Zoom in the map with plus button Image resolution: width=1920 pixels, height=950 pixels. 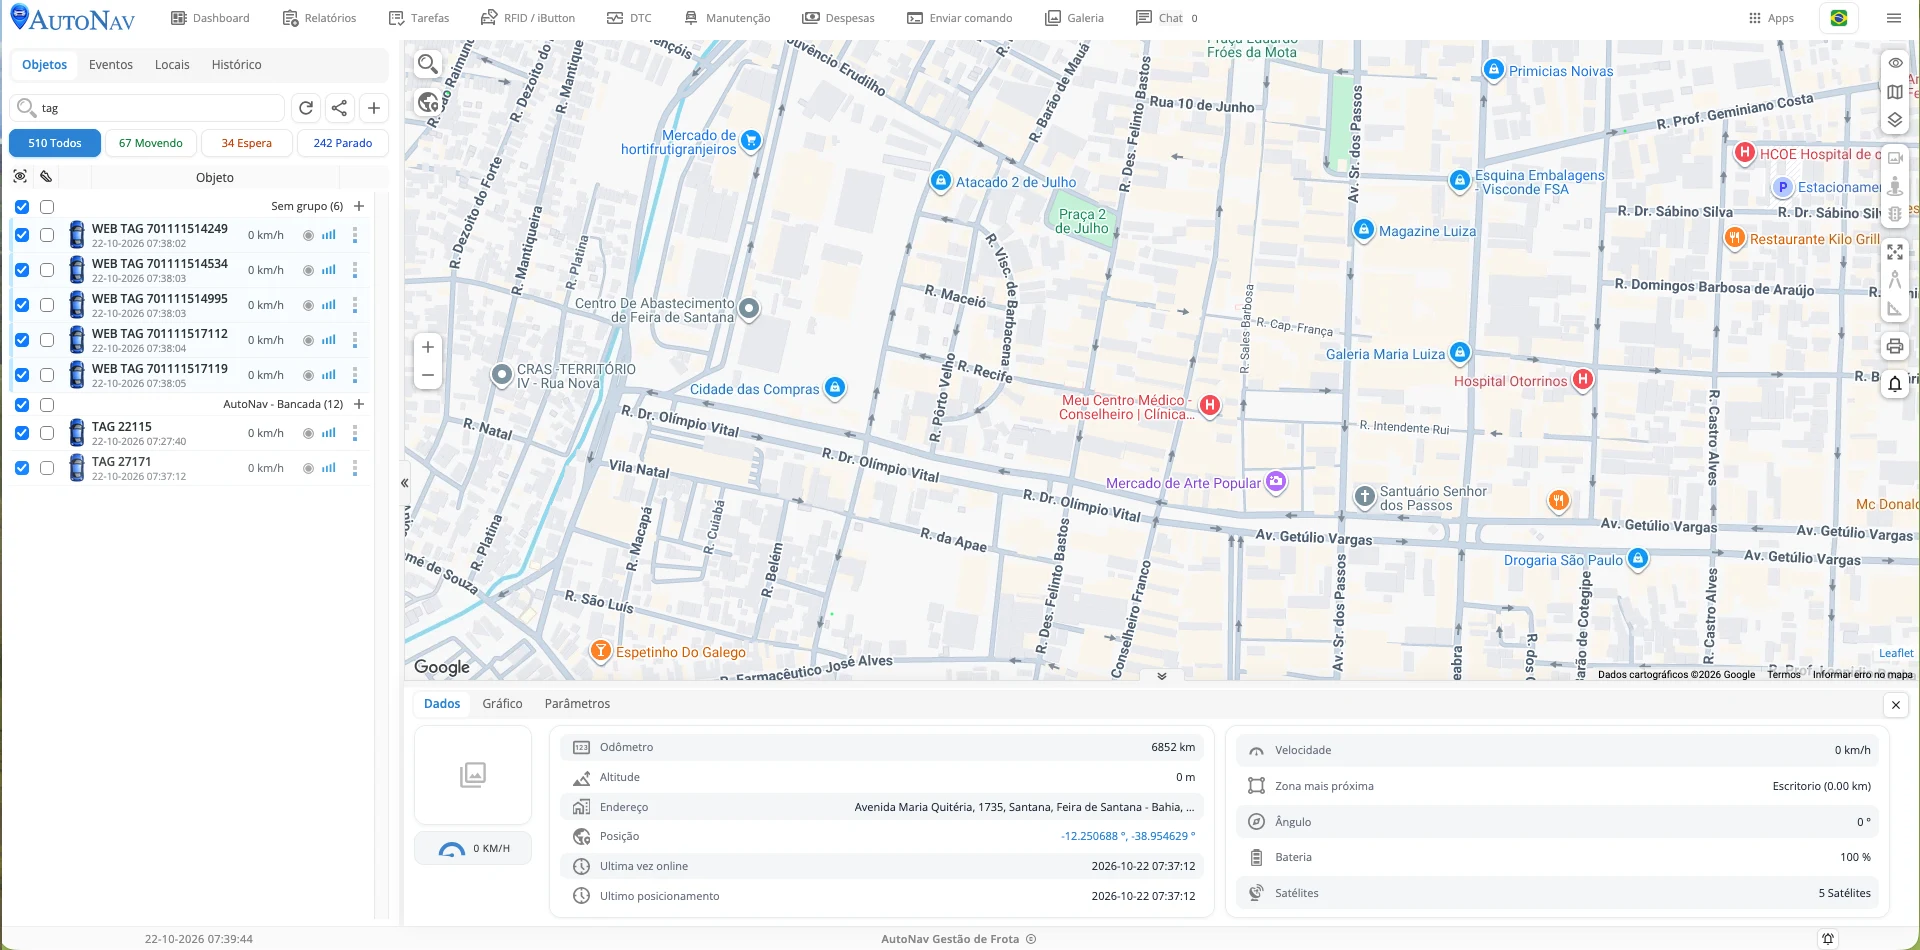click(x=428, y=347)
